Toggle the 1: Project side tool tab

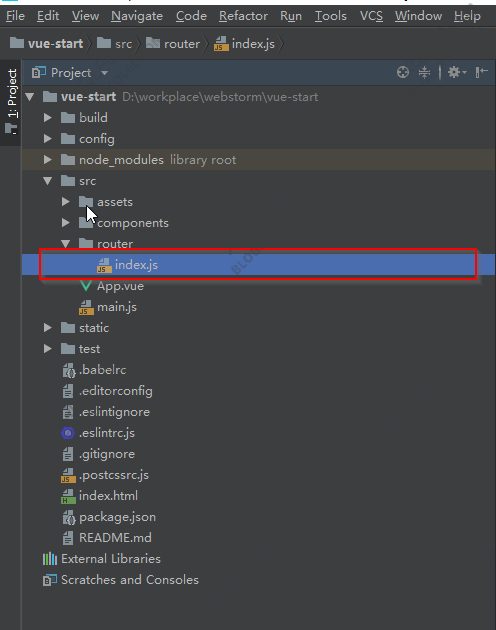tap(11, 102)
